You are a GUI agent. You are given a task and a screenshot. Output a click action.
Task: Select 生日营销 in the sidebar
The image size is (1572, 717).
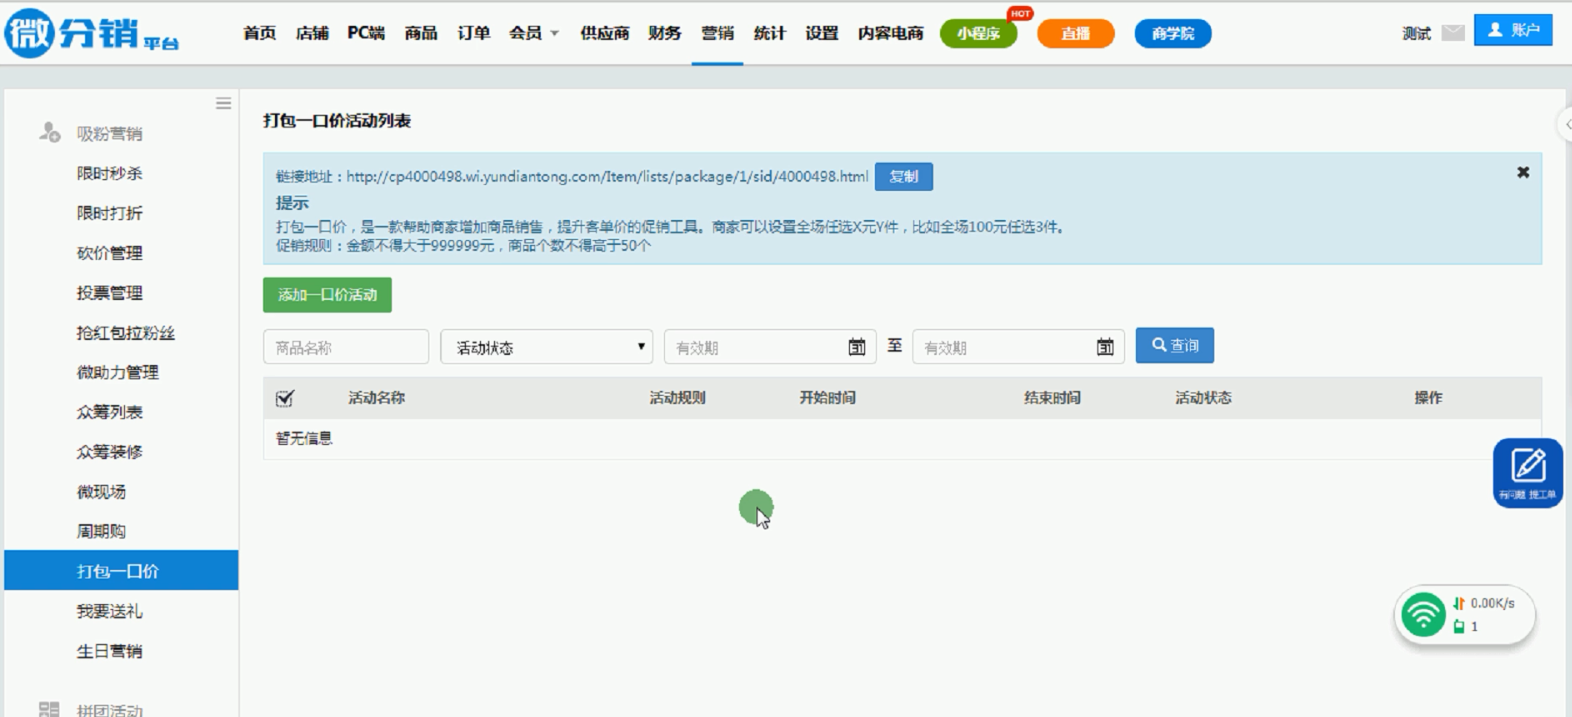(110, 651)
